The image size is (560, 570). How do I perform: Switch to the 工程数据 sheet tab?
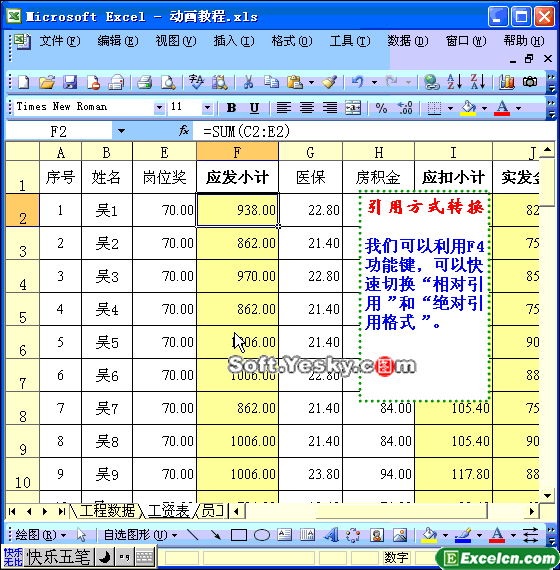[x=107, y=511]
